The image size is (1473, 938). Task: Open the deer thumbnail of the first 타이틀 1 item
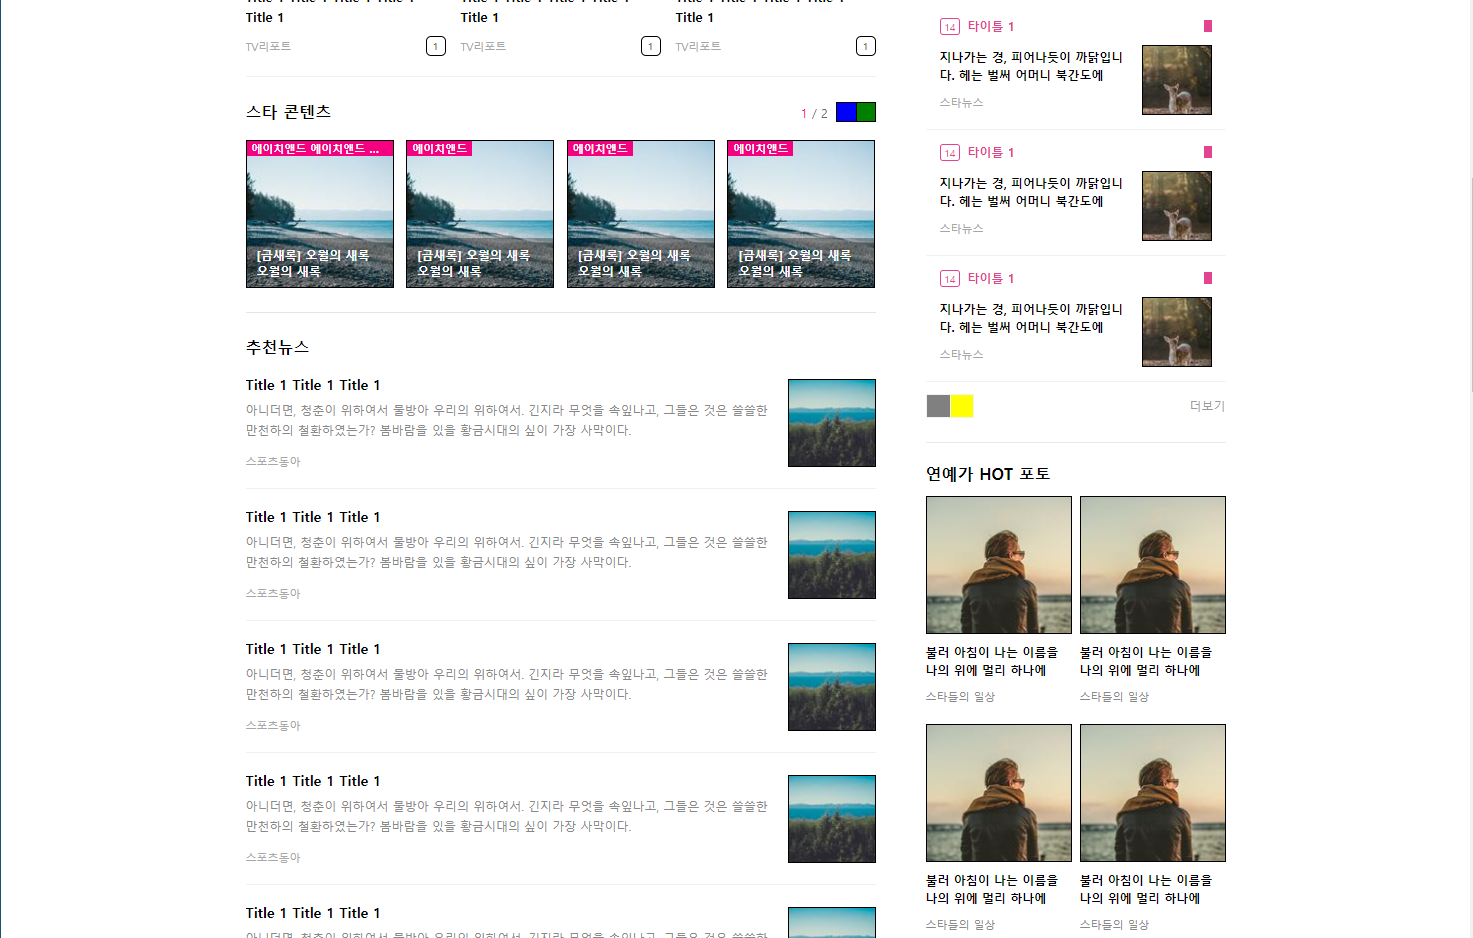1177,80
